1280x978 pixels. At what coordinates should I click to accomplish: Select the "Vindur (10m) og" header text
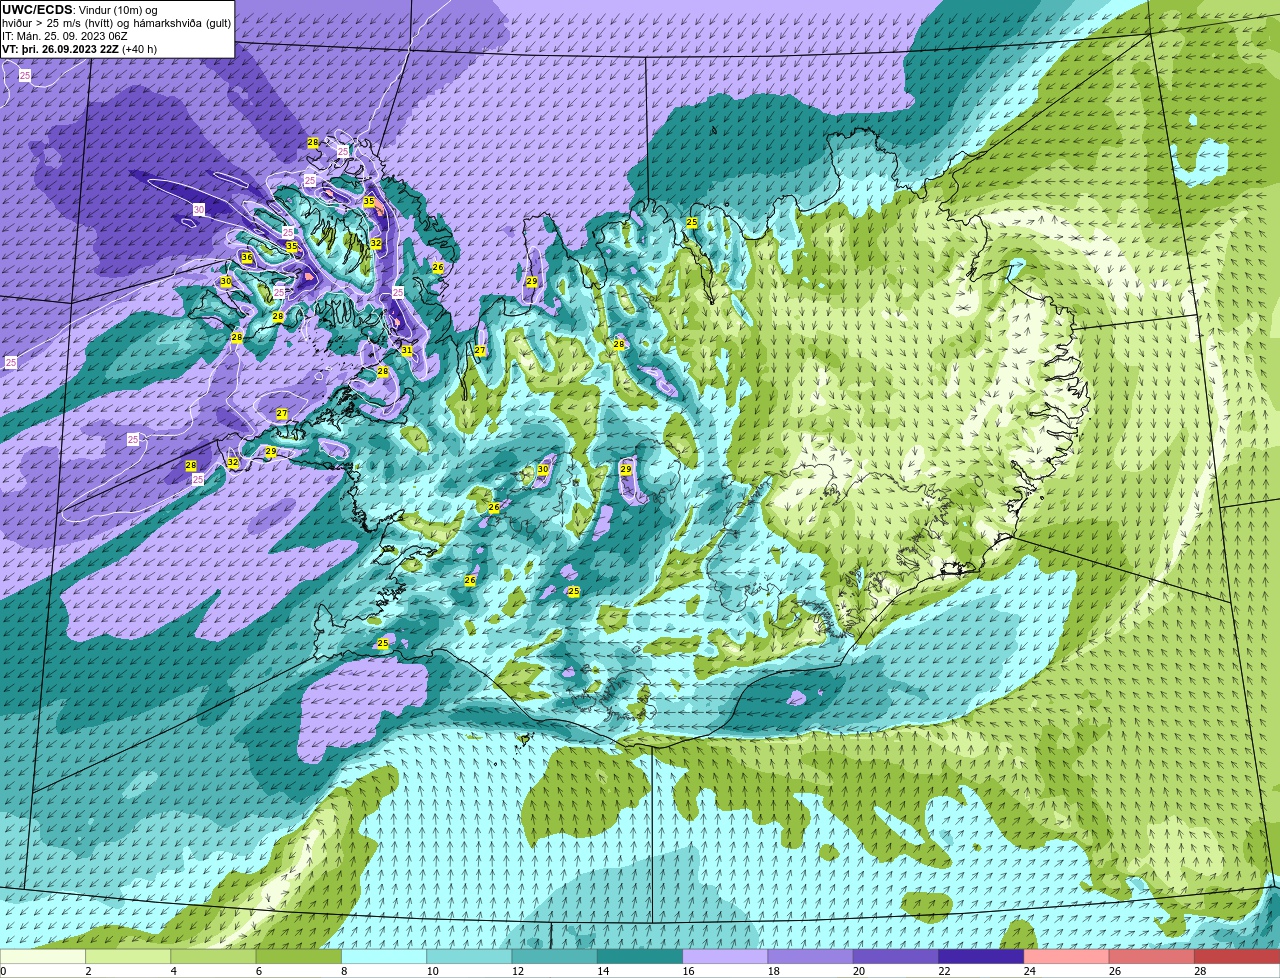[x=118, y=10]
